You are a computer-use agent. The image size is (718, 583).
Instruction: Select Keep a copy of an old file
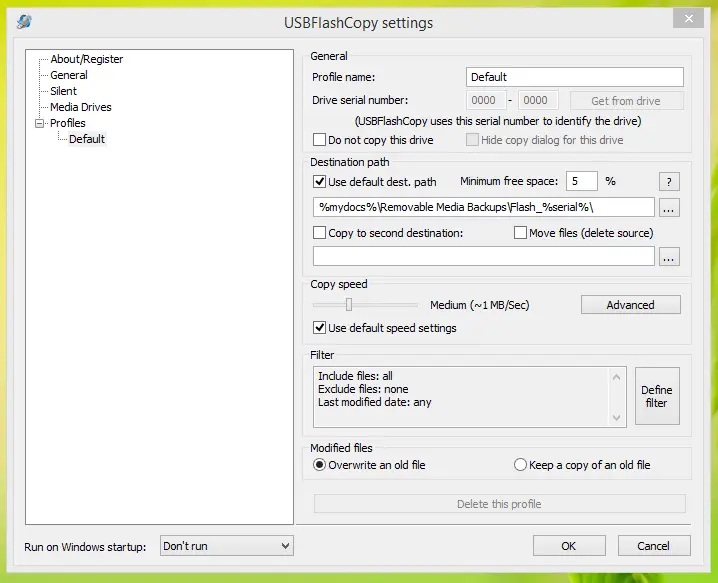pyautogui.click(x=520, y=465)
